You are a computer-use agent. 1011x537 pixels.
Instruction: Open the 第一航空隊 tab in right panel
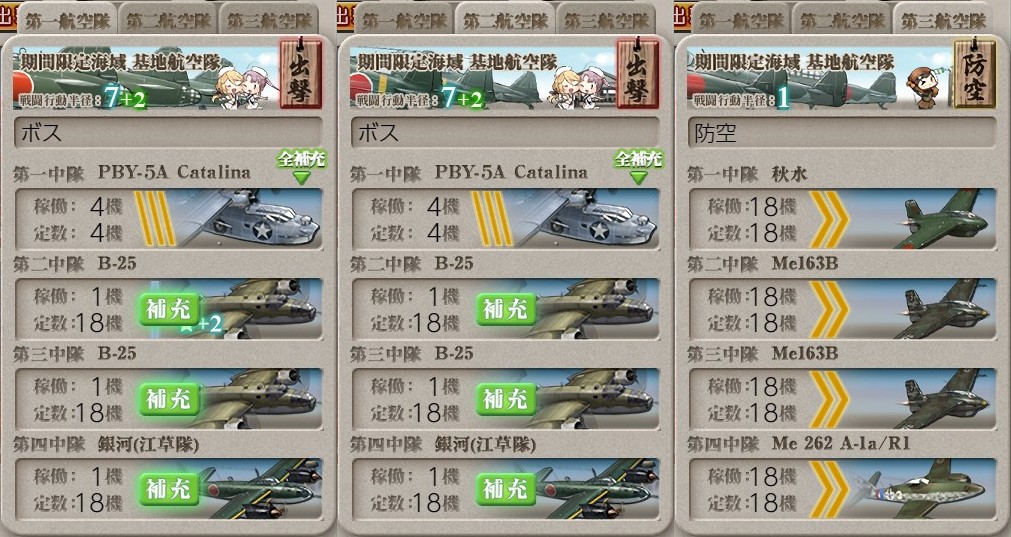(x=742, y=20)
